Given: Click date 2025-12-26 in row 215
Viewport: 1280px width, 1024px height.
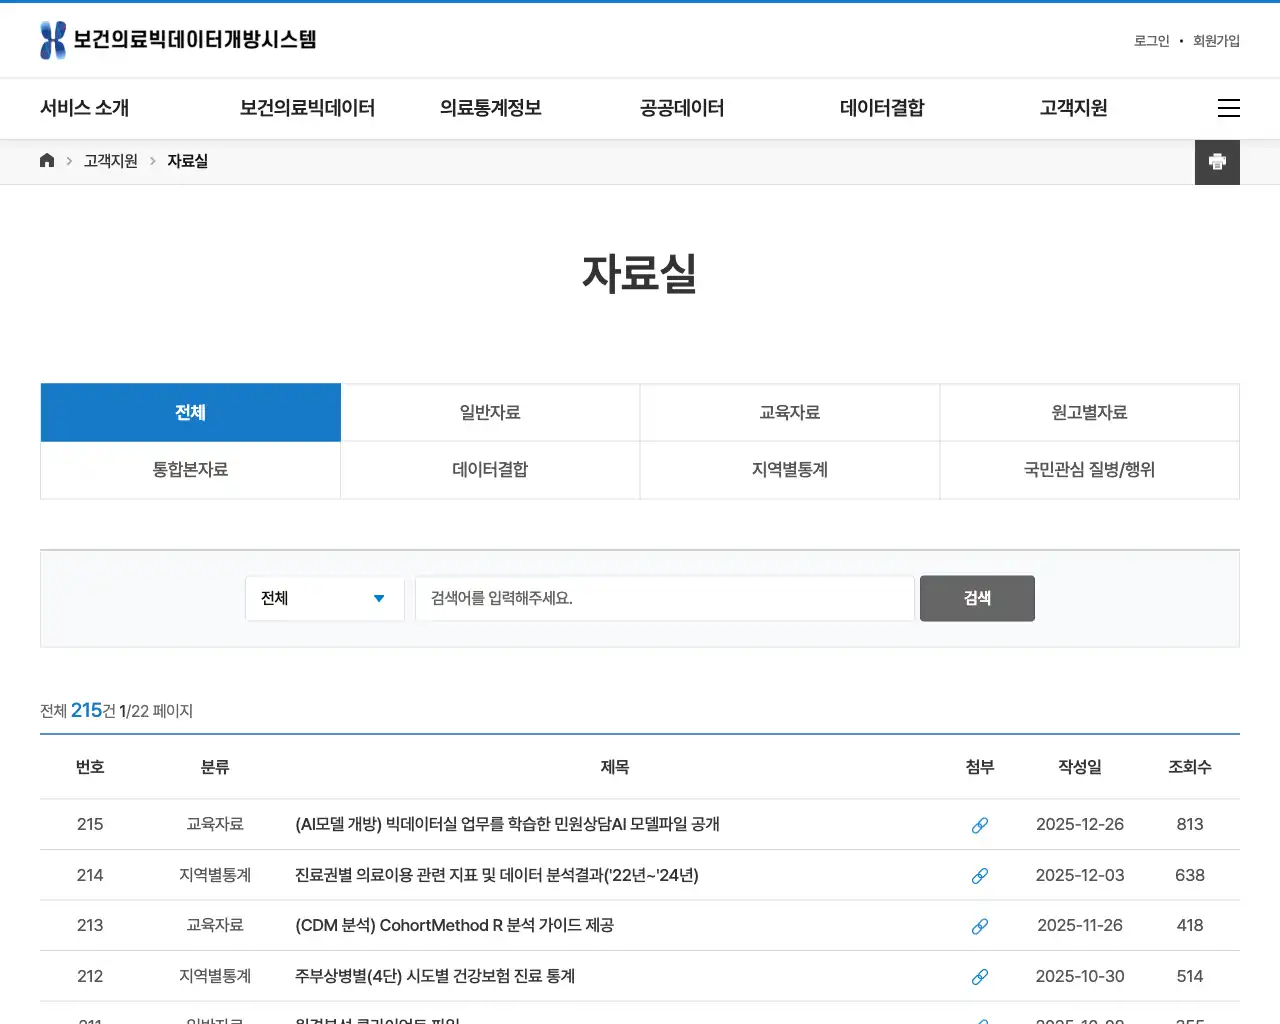Looking at the screenshot, I should point(1080,824).
